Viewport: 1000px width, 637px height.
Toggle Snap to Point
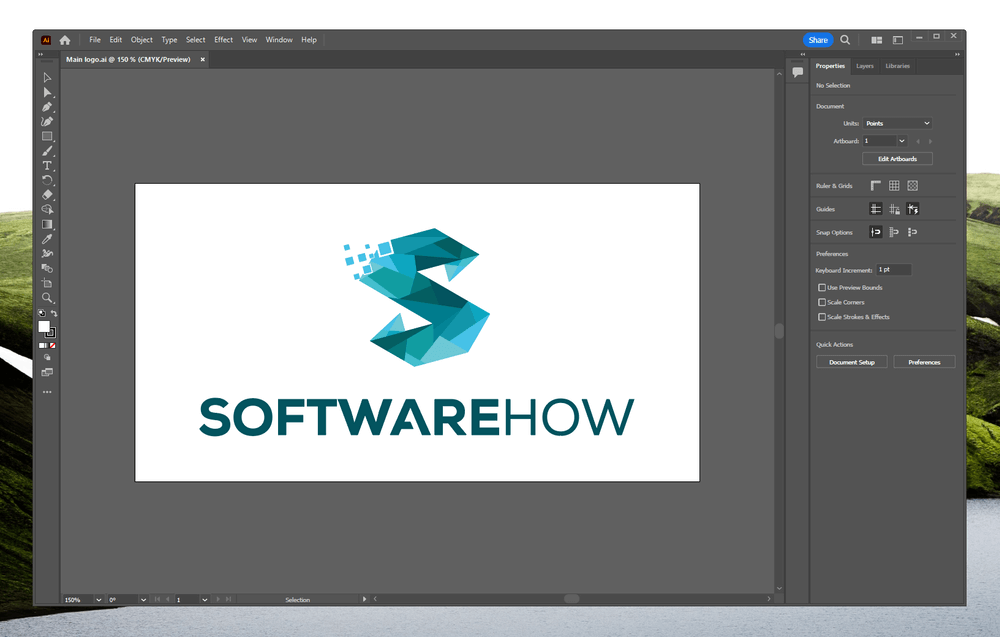coord(876,232)
